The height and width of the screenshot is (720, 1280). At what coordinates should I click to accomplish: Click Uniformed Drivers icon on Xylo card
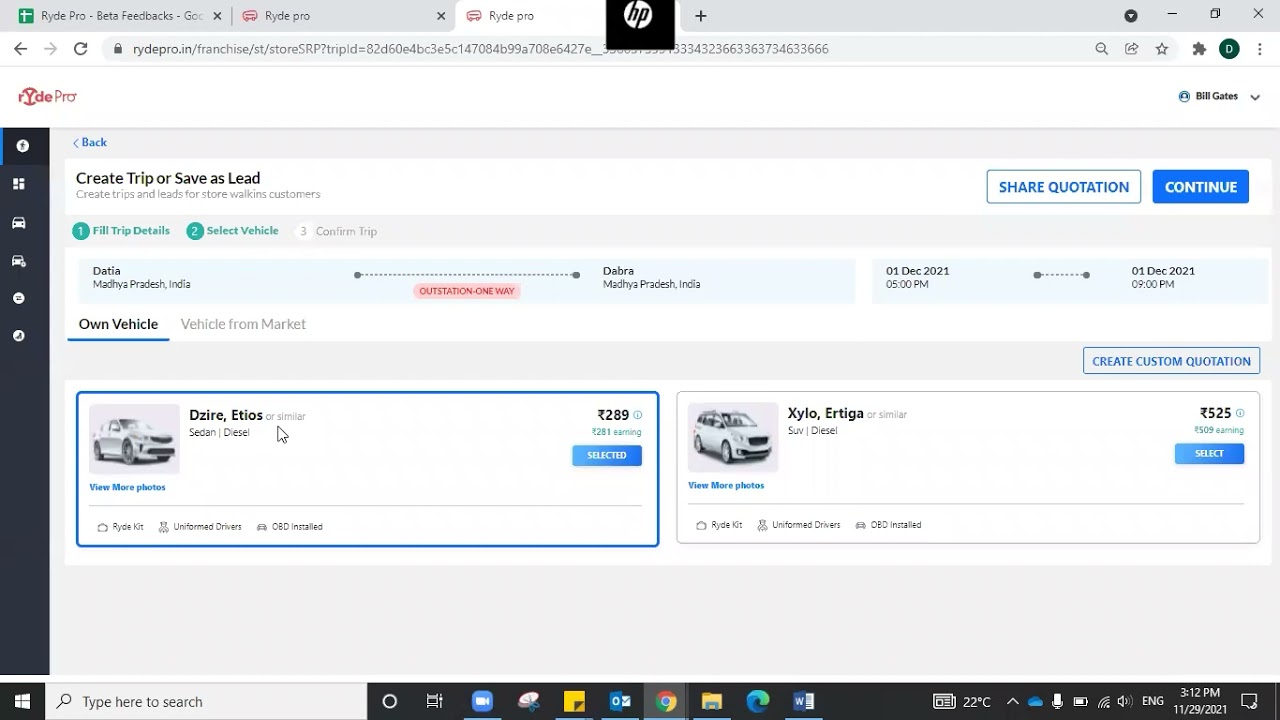[763, 525]
